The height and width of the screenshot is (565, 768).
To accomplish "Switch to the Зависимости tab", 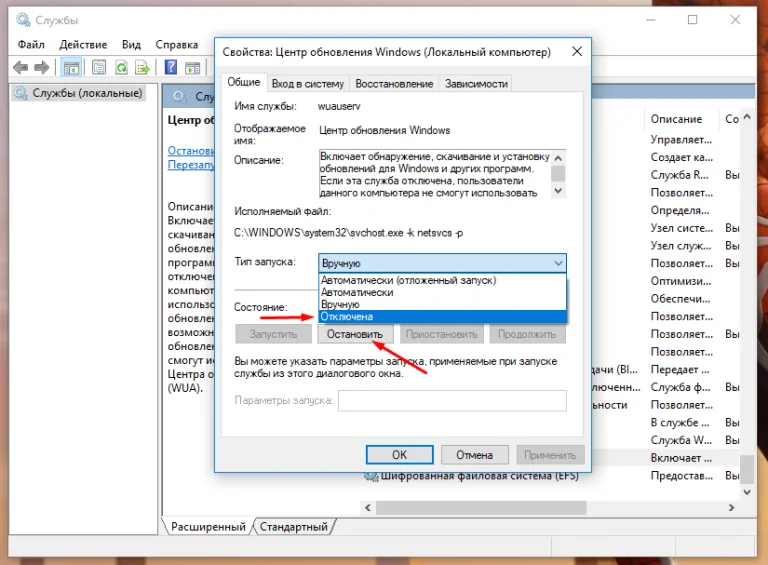I will point(476,84).
